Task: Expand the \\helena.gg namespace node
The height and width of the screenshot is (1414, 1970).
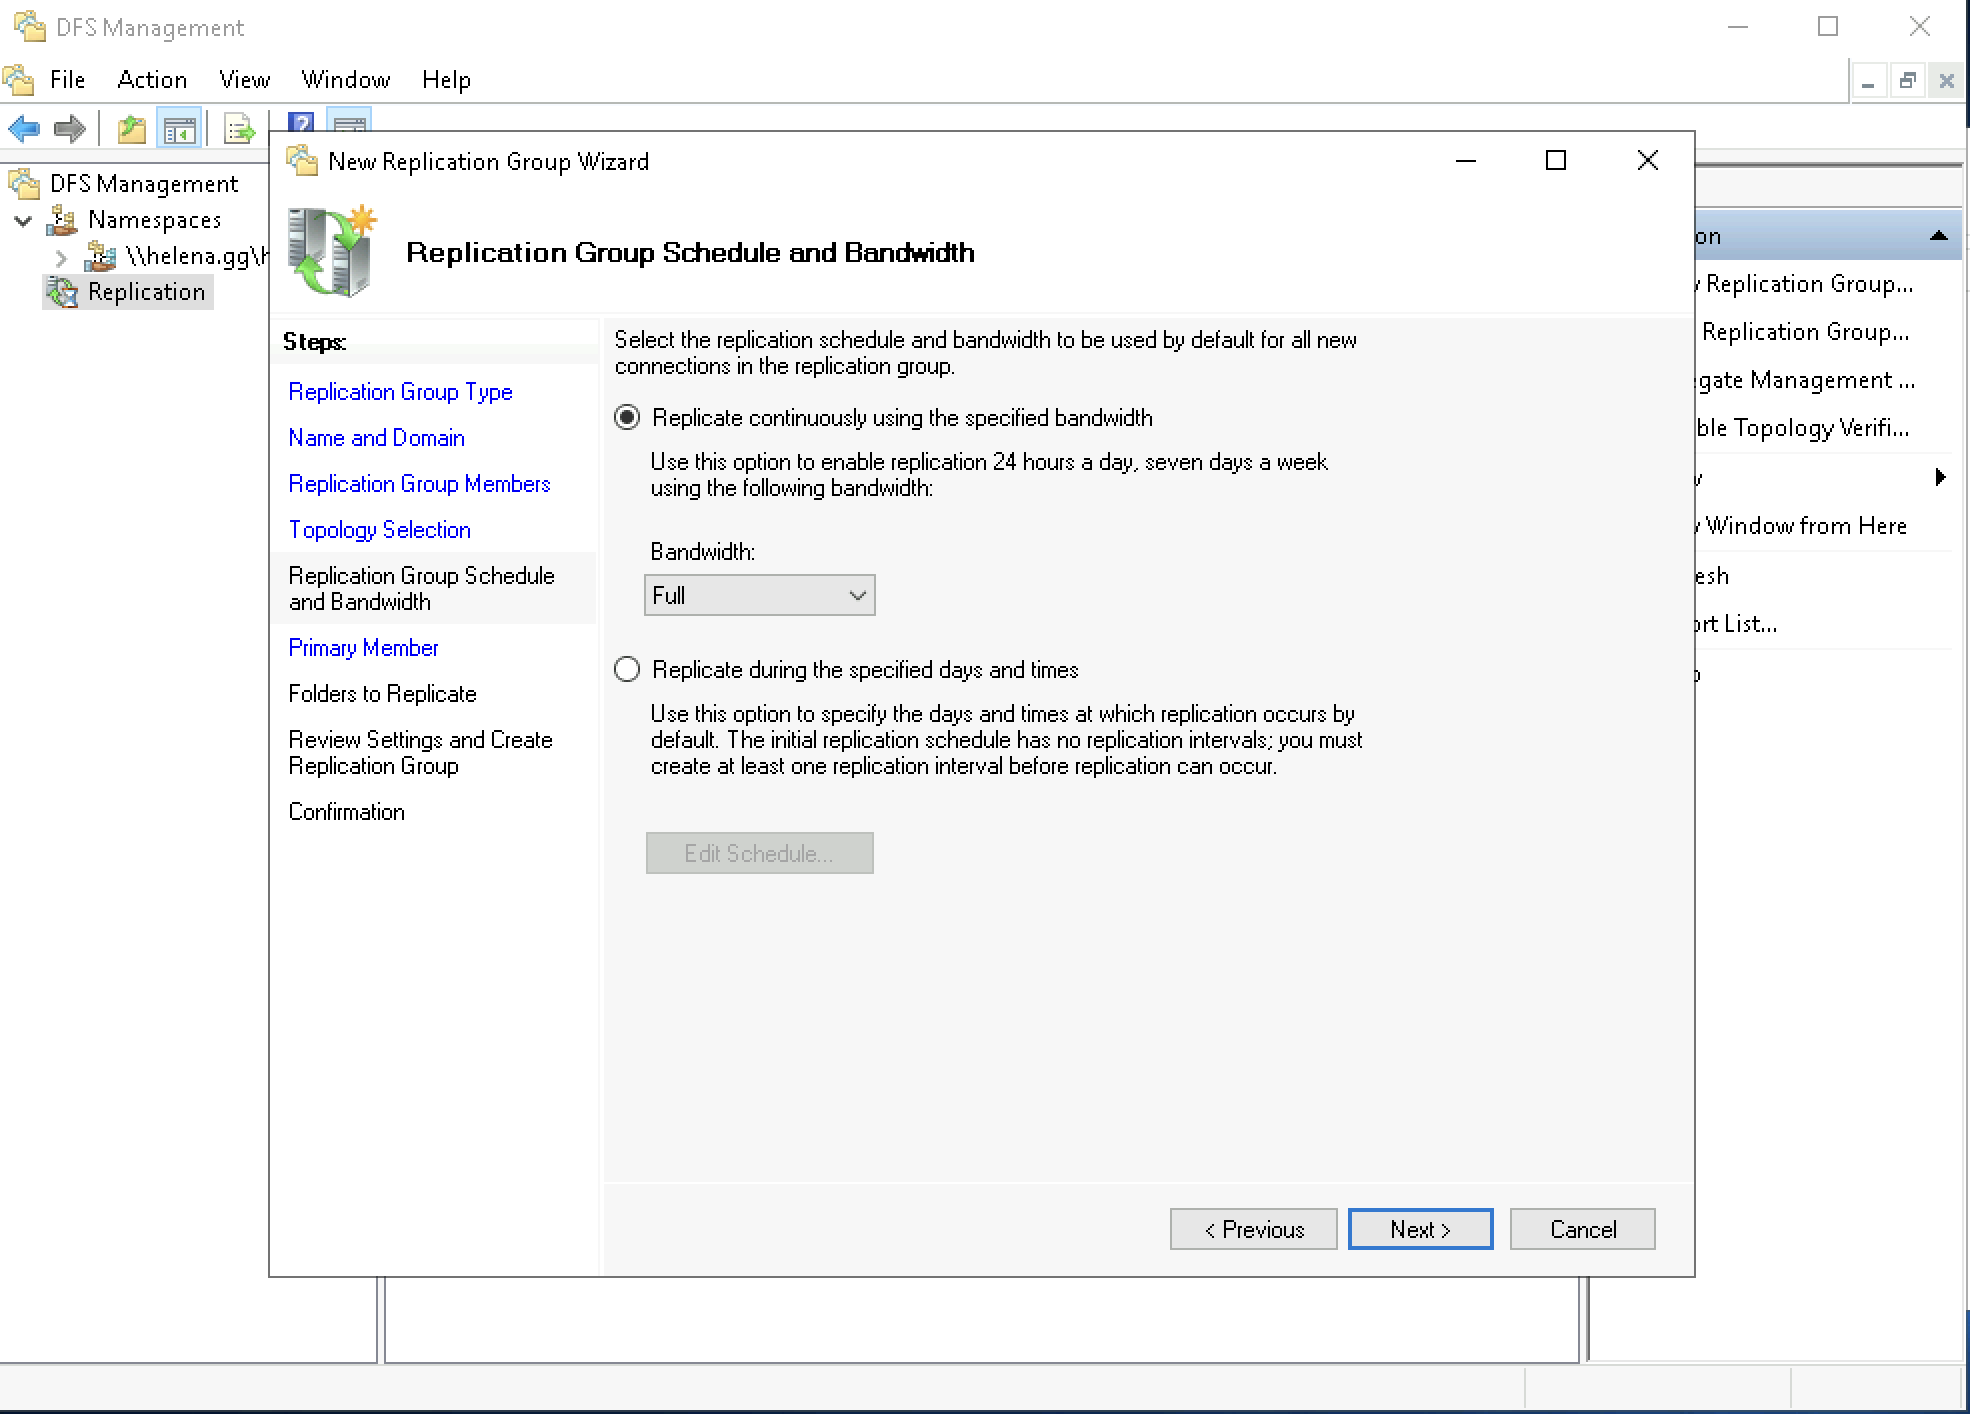Action: pos(60,258)
